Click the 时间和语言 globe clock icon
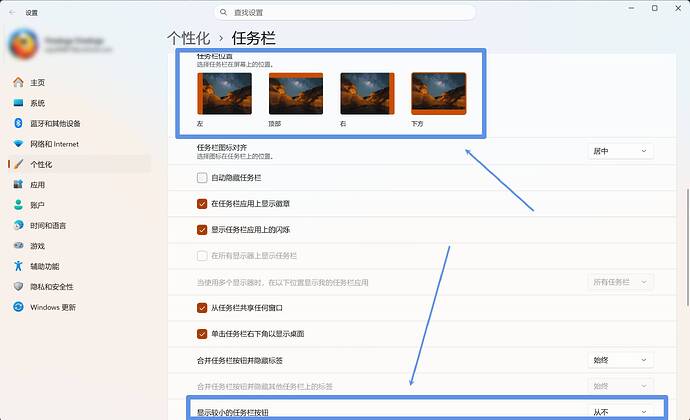 click(x=18, y=225)
